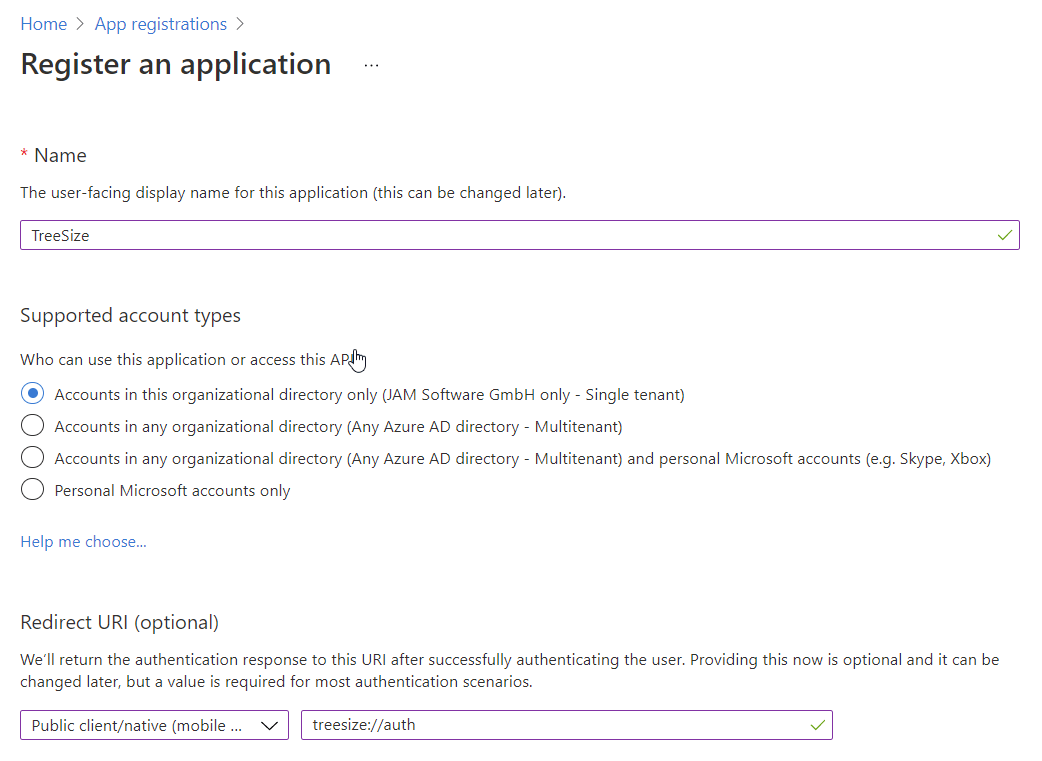Click the Help me choose link
The image size is (1042, 761).
[83, 541]
